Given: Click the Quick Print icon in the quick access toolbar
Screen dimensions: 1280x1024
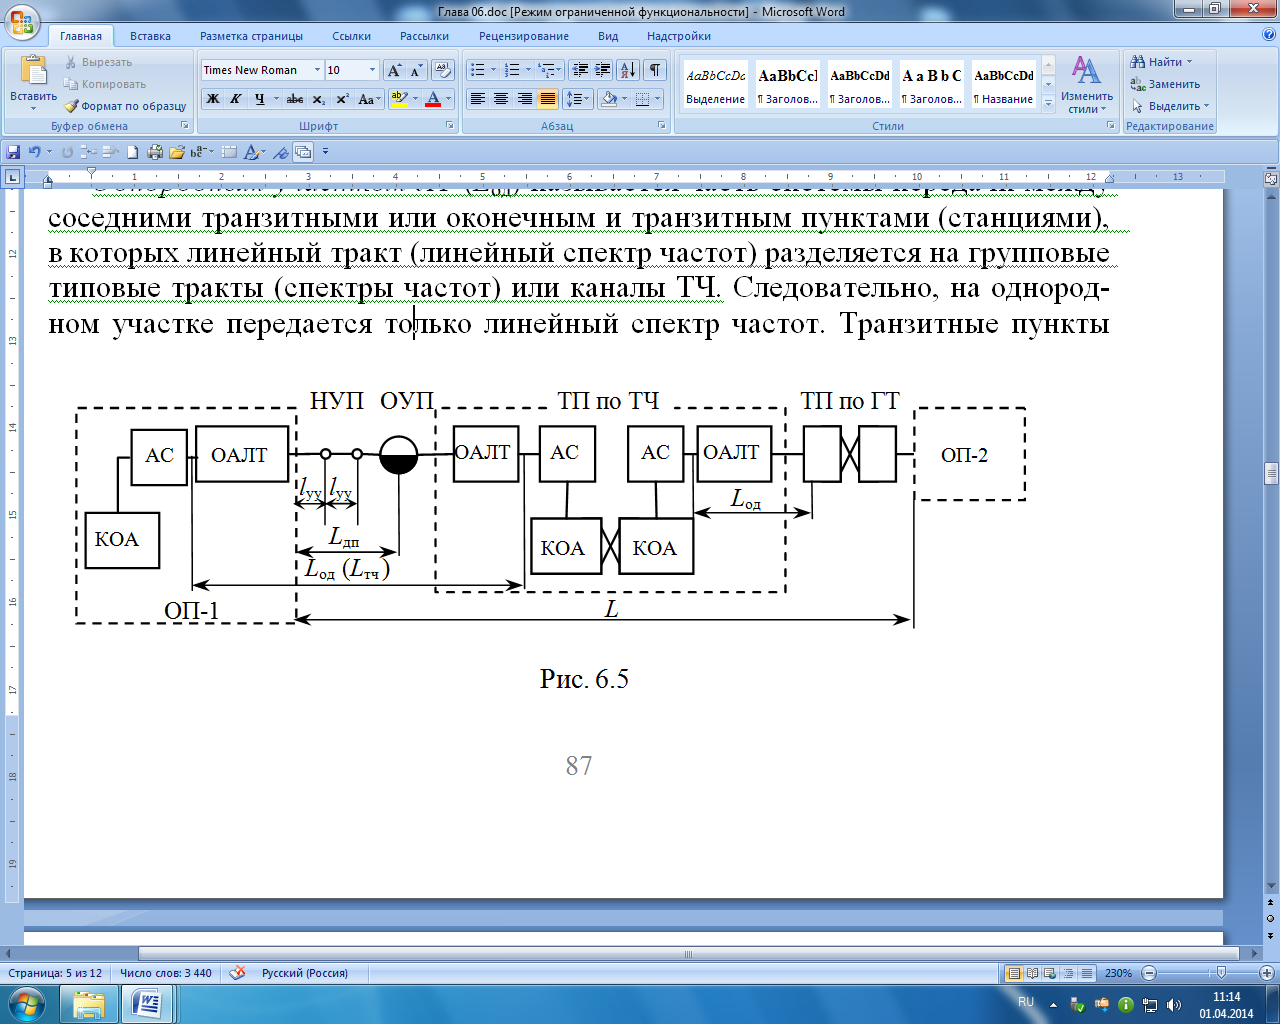Looking at the screenshot, I should (x=154, y=152).
